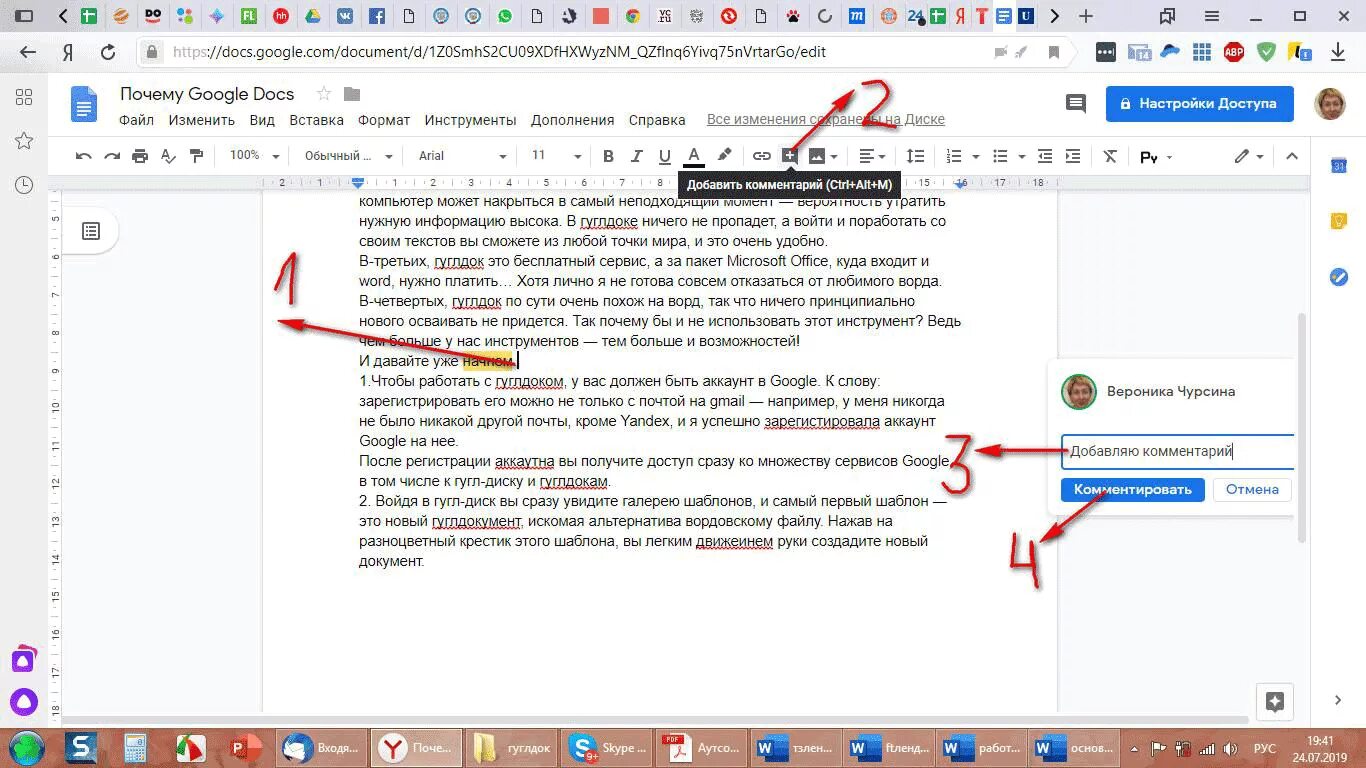Viewport: 1366px width, 768px height.
Task: Redo the last undone action
Action: click(x=112, y=156)
